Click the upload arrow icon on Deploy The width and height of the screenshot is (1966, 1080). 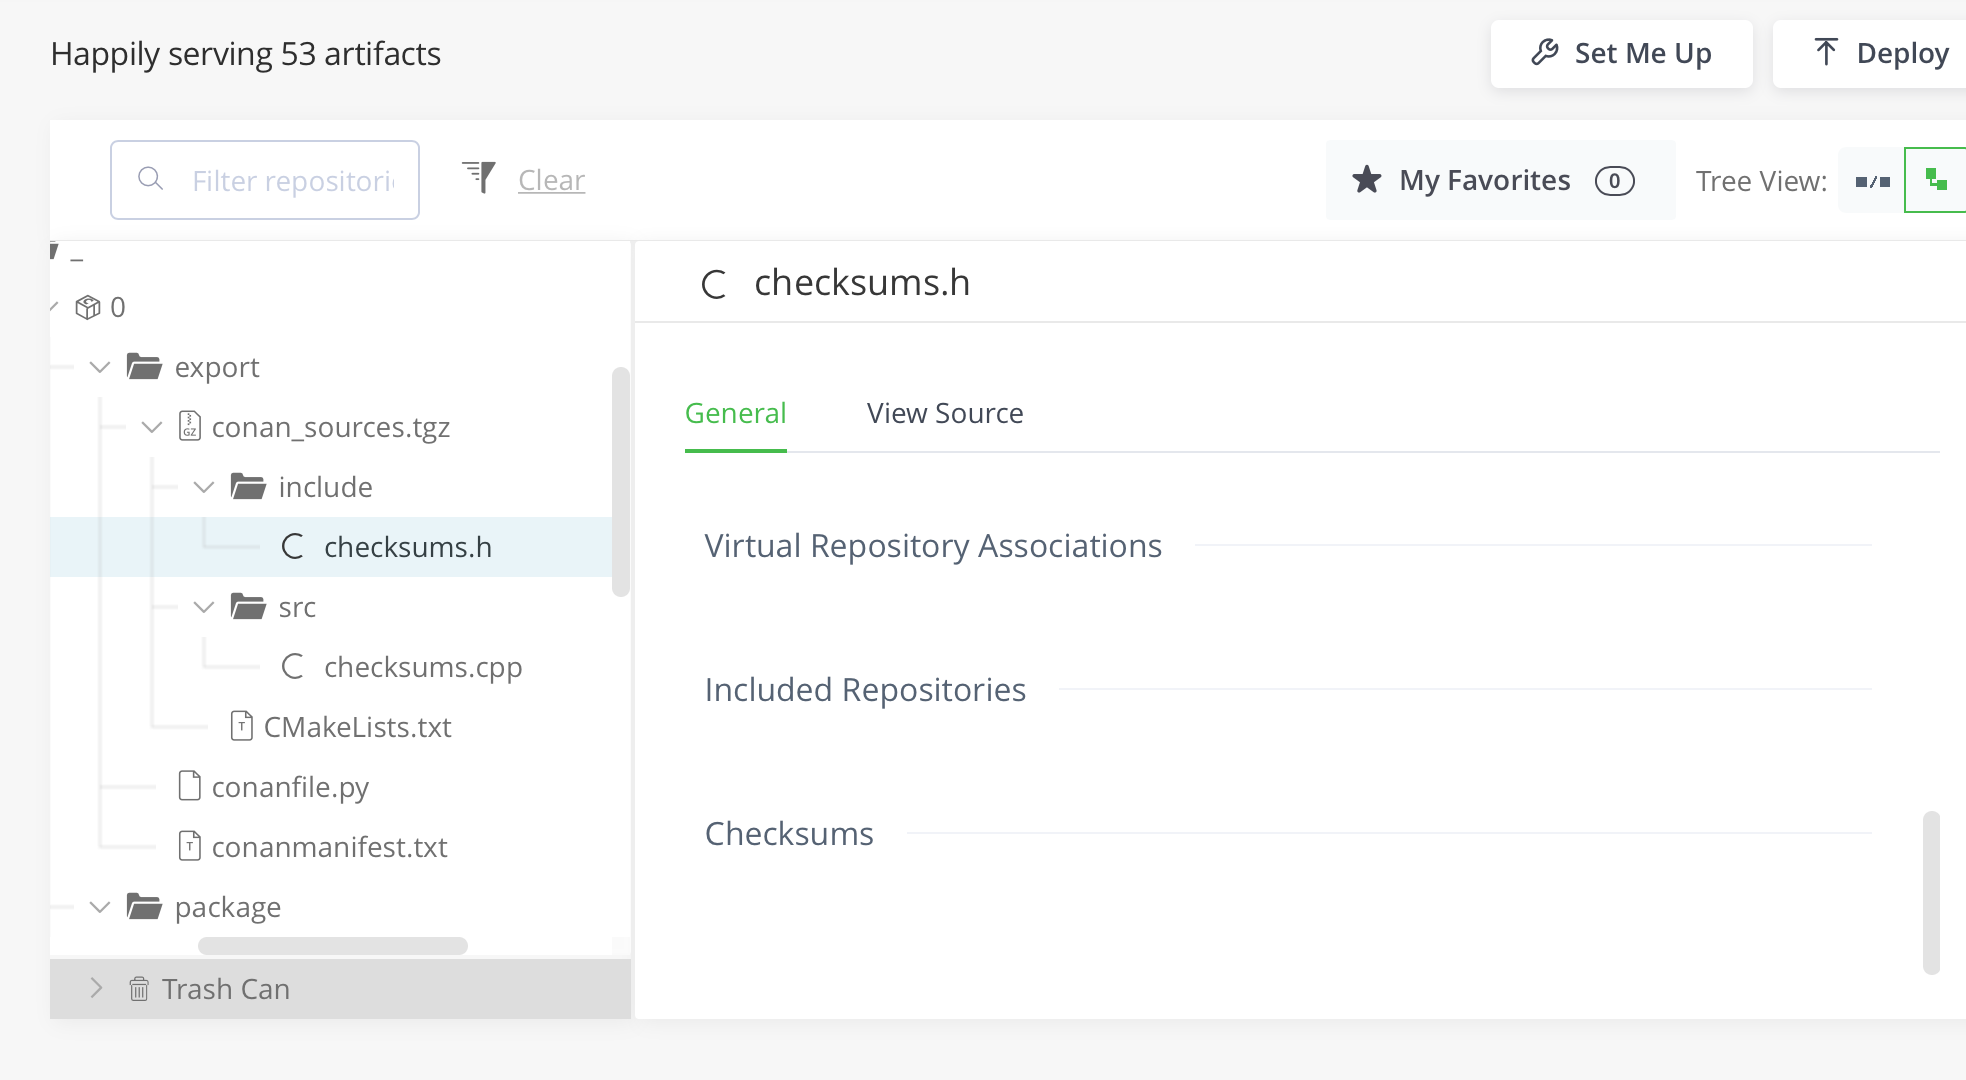click(1827, 50)
